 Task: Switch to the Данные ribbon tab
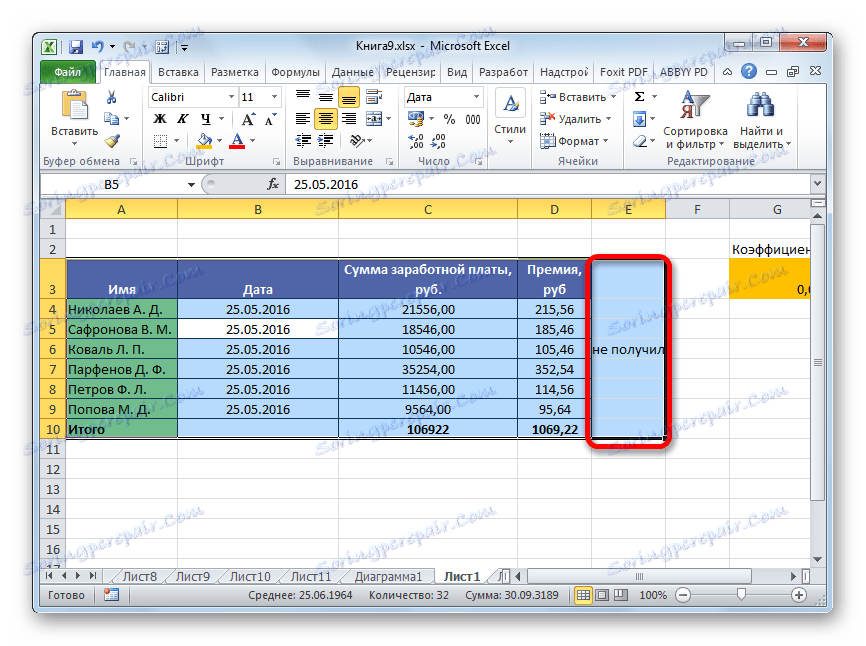click(x=352, y=72)
